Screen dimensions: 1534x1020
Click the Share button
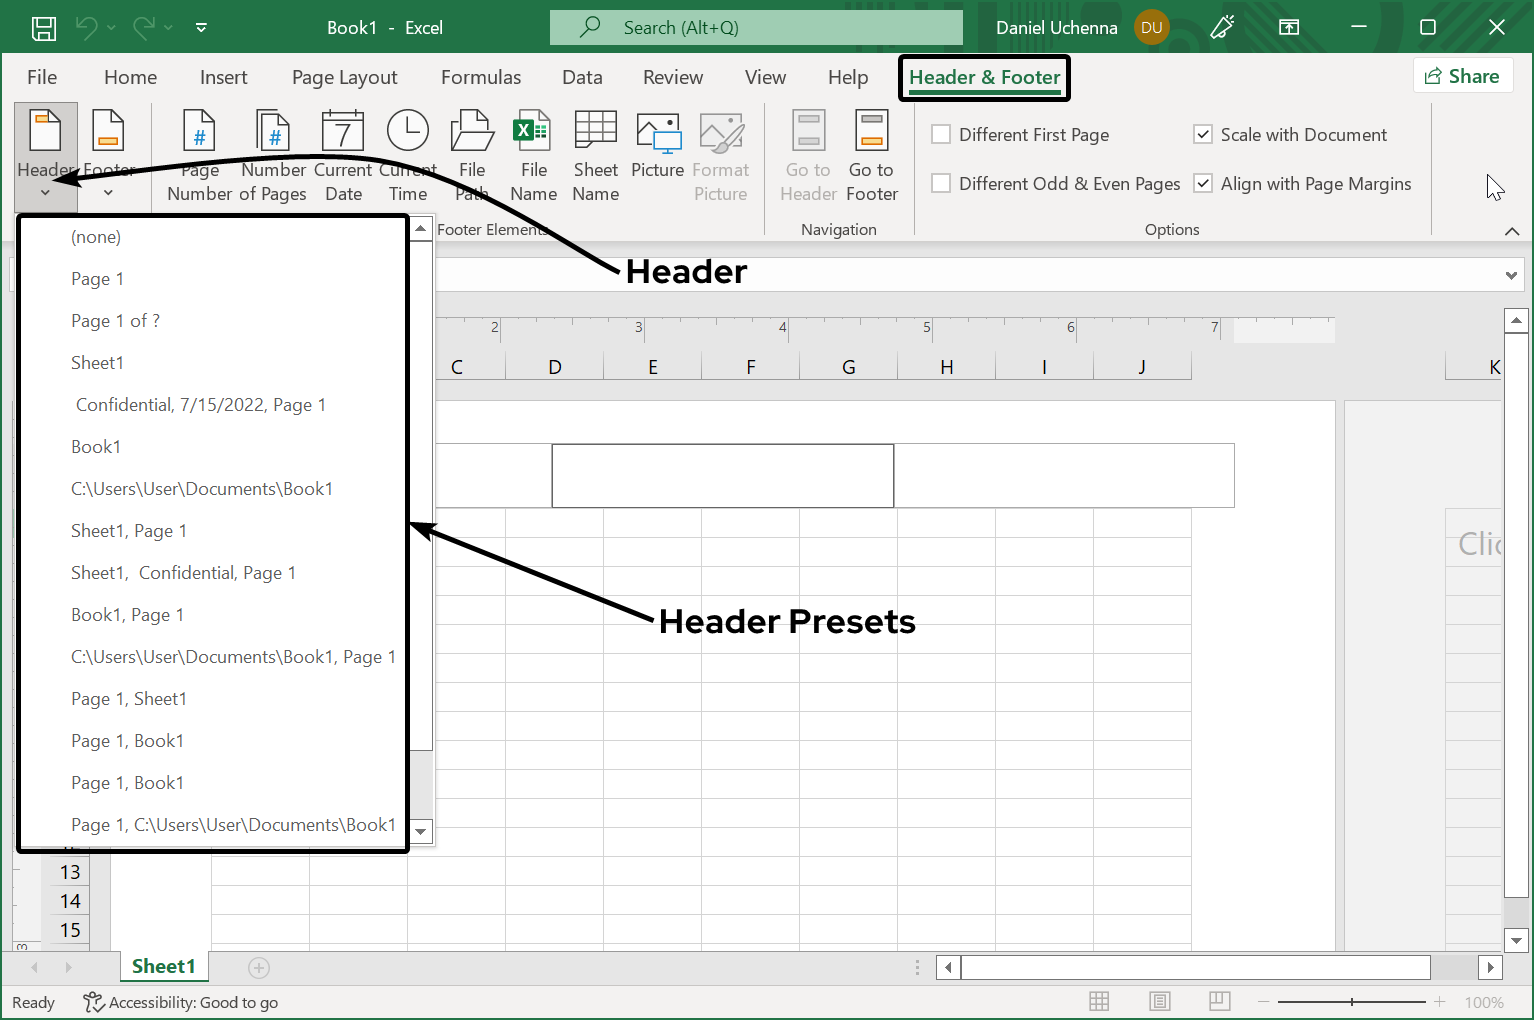1462,76
